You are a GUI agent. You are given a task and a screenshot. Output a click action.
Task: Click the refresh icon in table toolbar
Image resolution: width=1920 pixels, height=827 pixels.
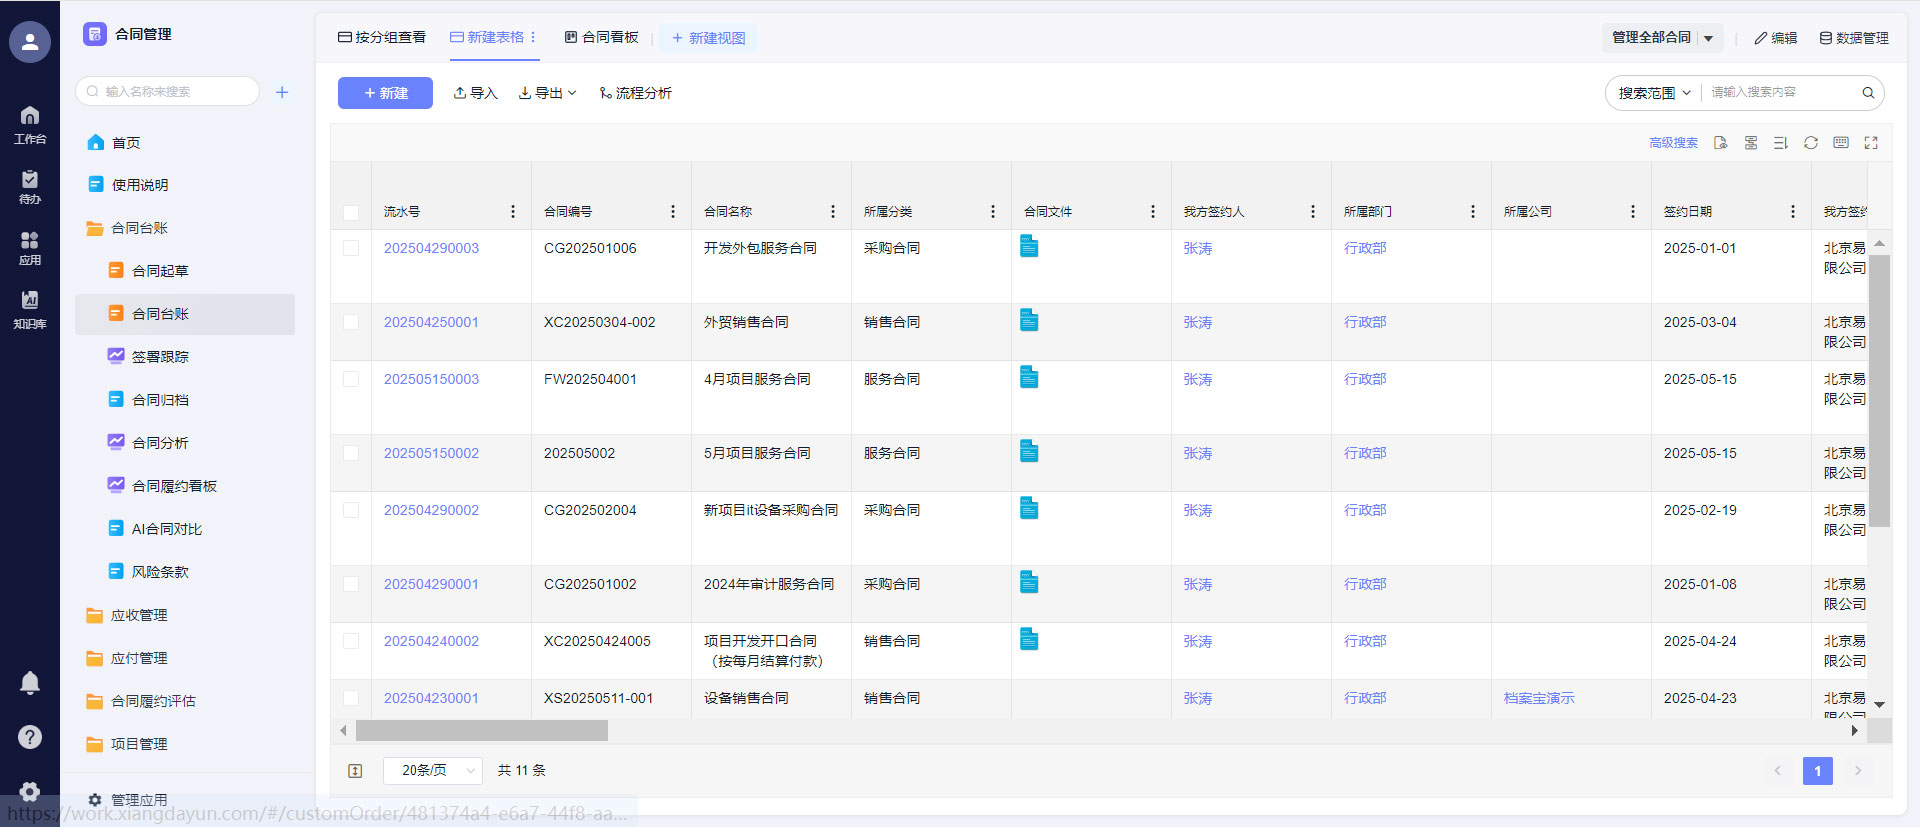point(1810,143)
